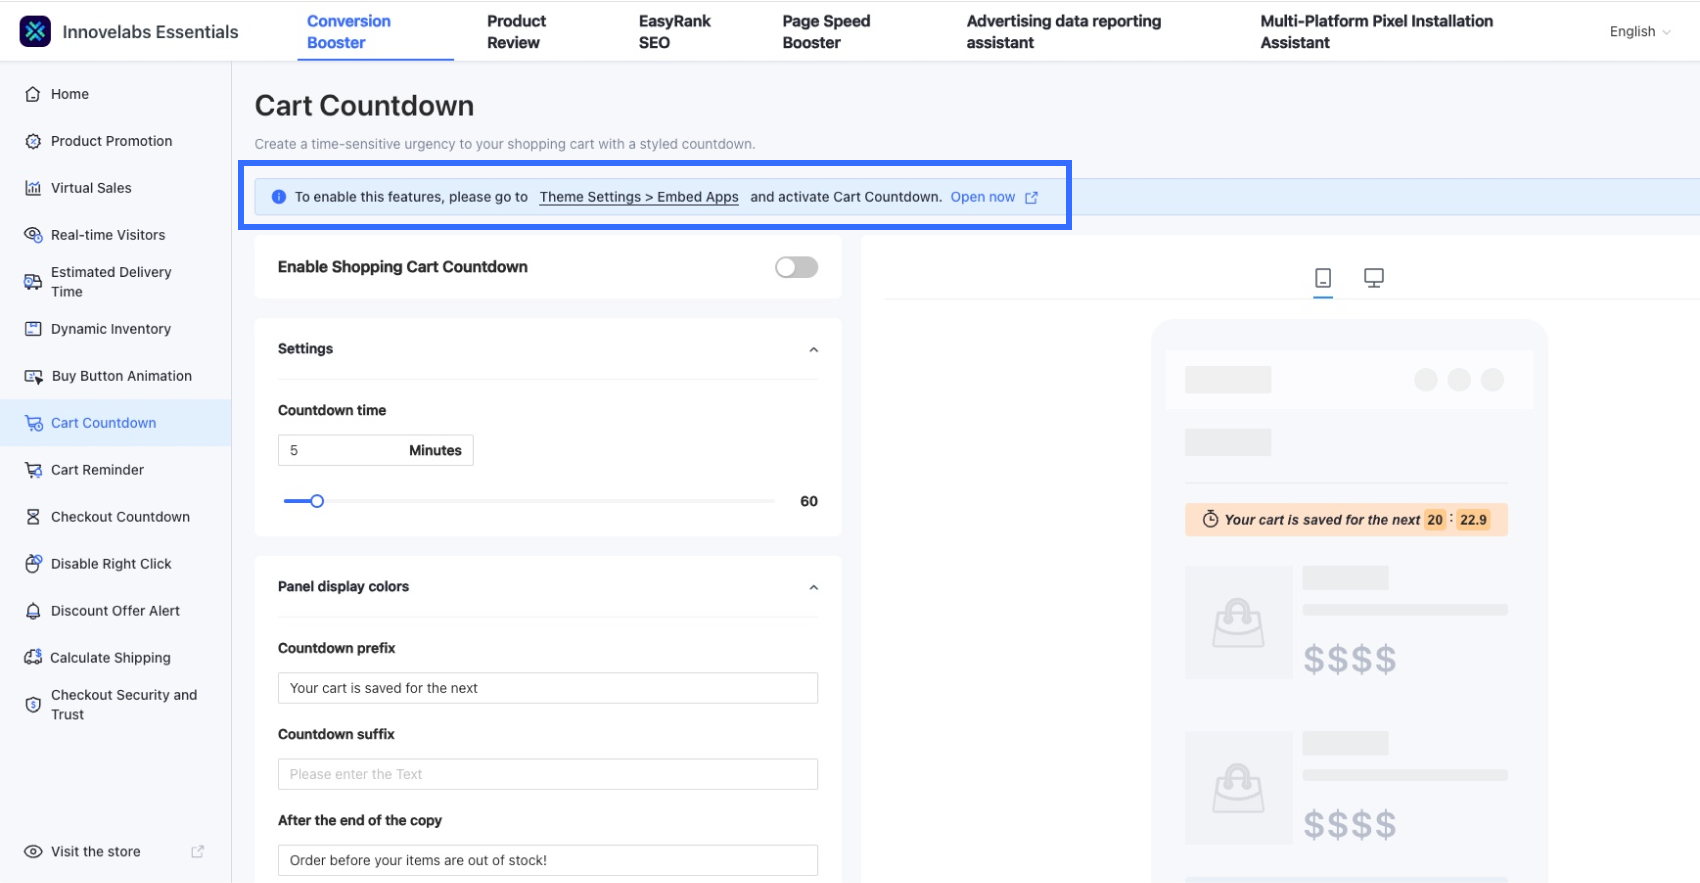Collapse the Panel display colors section
This screenshot has height=883, width=1700.
pyautogui.click(x=813, y=588)
